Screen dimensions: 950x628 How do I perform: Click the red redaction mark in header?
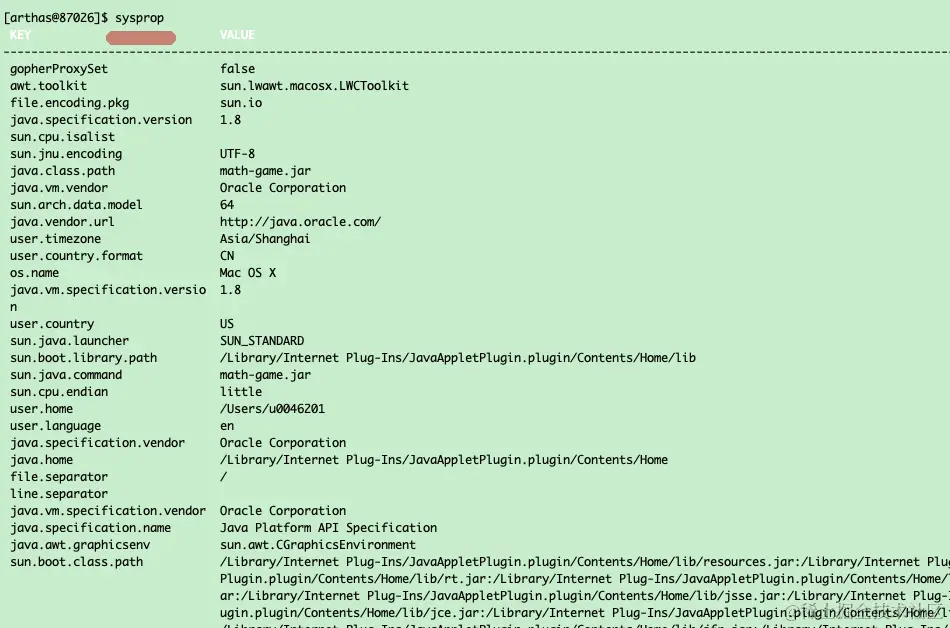coord(141,38)
